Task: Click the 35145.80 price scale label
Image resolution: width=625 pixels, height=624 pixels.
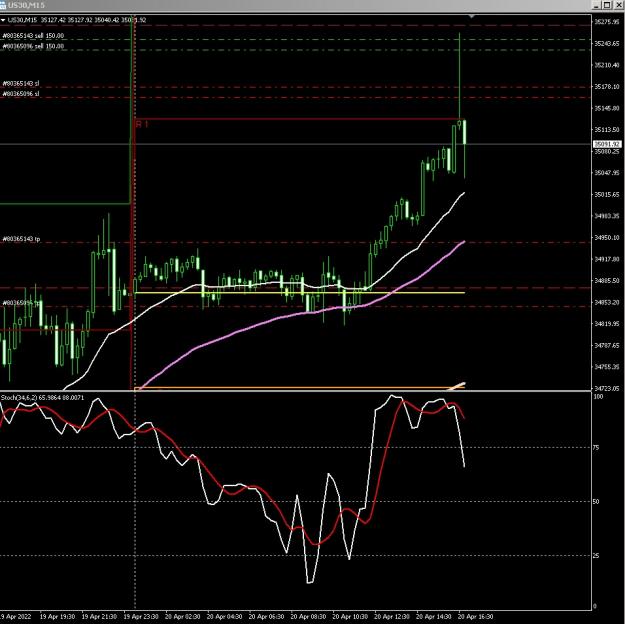Action: [x=607, y=108]
